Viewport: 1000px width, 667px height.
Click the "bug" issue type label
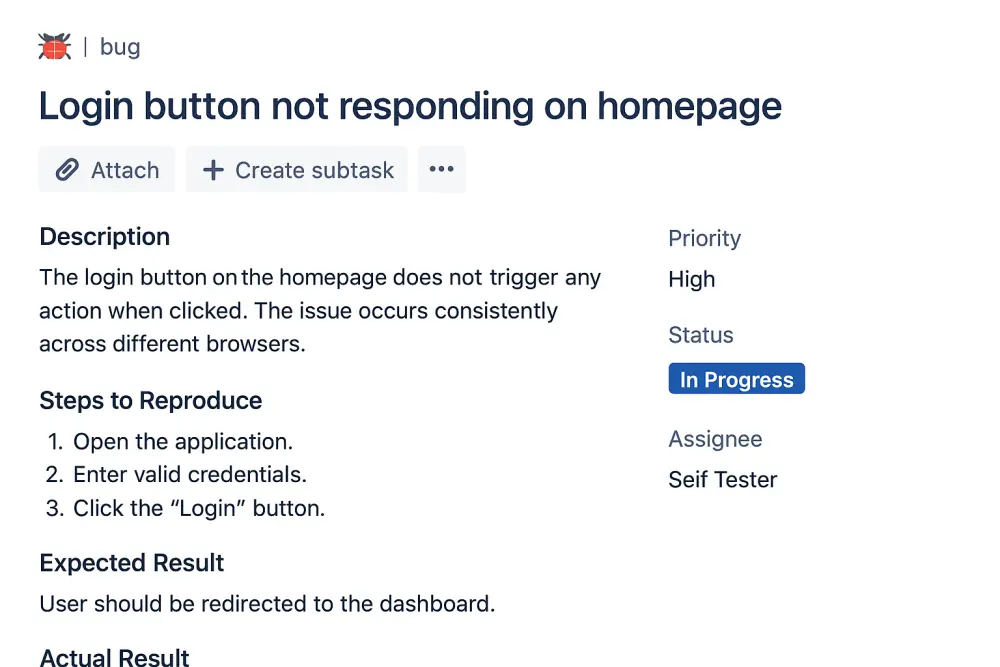pyautogui.click(x=120, y=47)
